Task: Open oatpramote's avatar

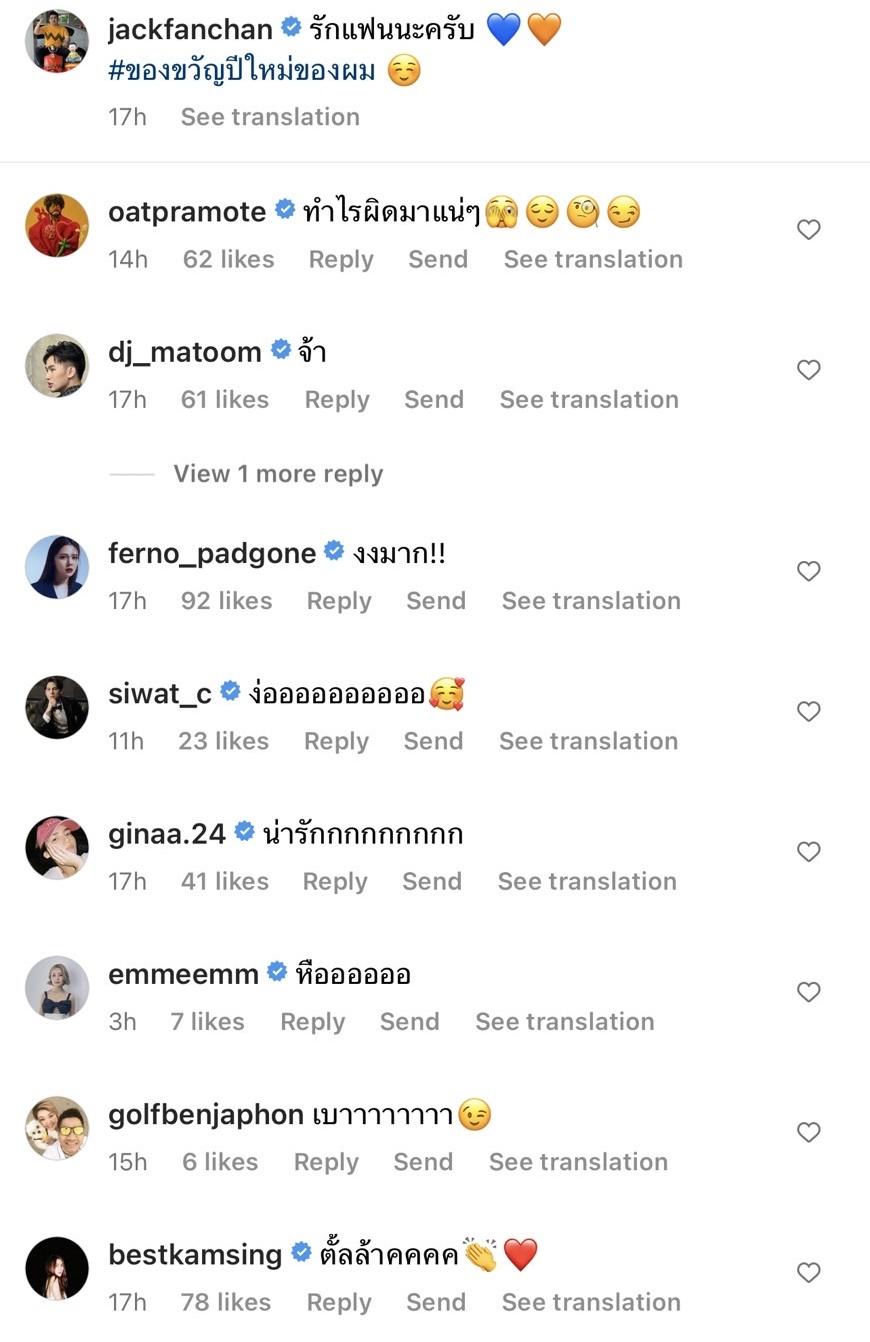Action: 57,225
